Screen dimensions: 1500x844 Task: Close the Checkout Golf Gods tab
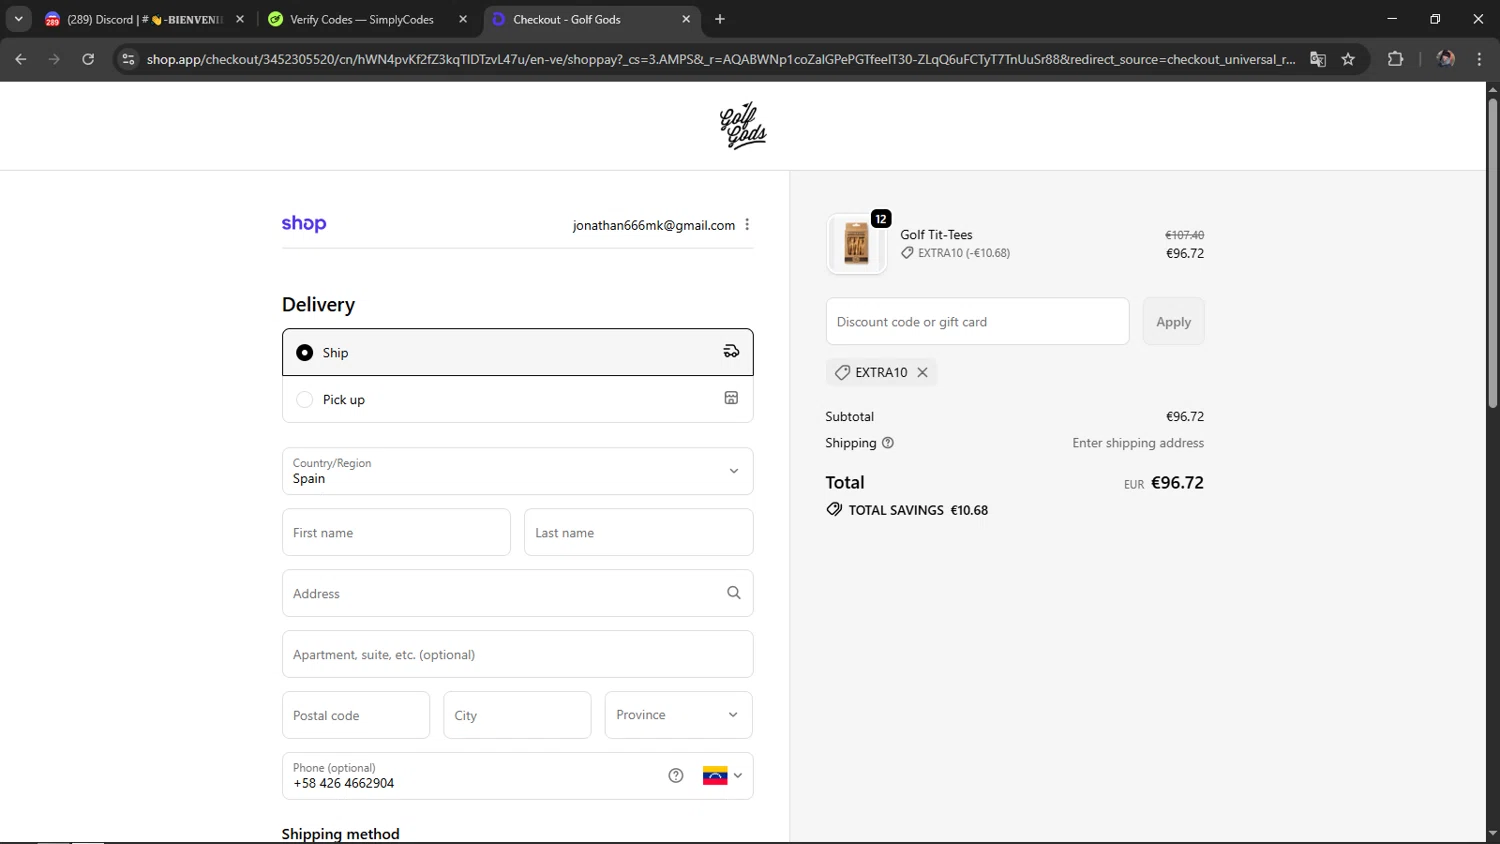[x=686, y=19]
